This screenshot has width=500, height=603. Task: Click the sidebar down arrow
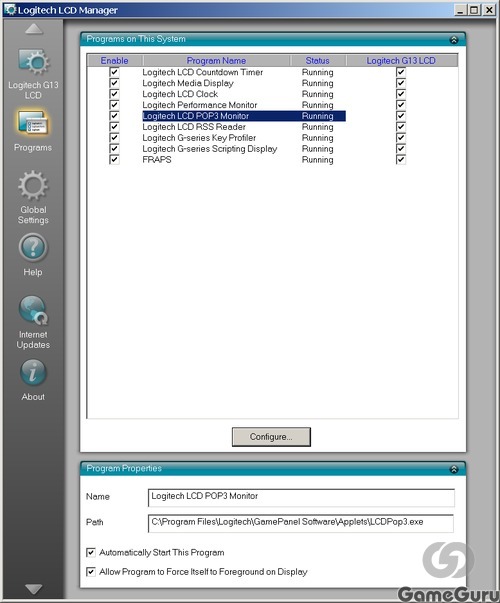coord(34,589)
